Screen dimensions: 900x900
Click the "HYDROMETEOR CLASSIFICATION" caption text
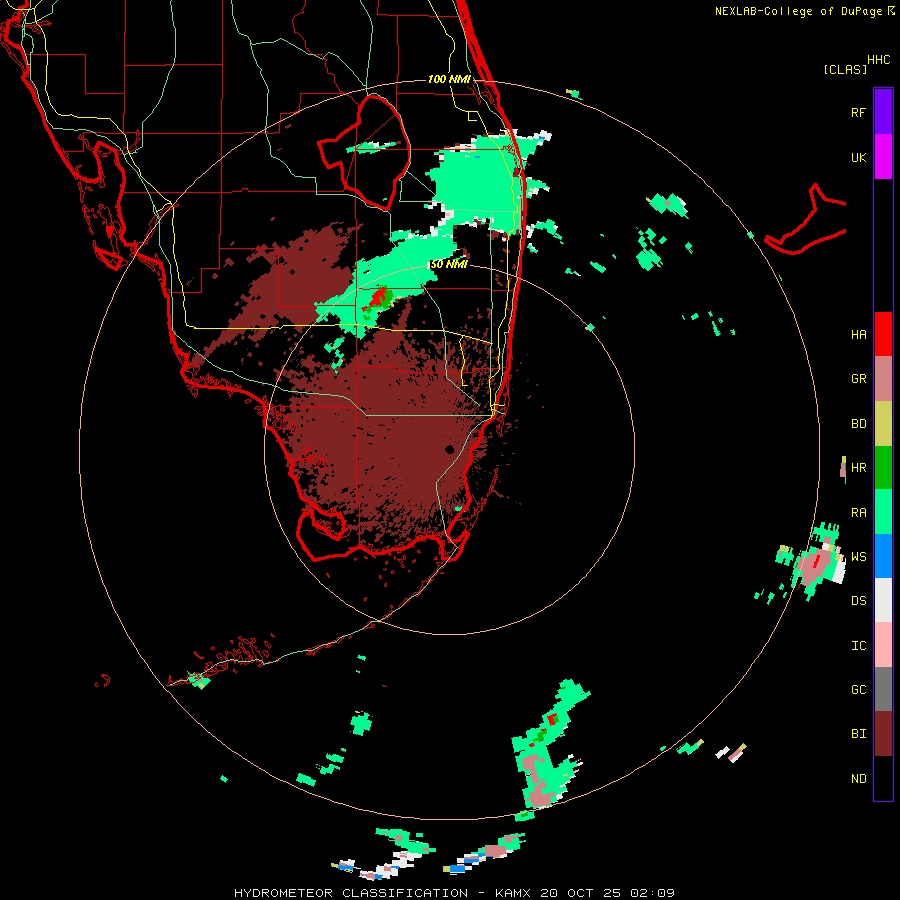(351, 893)
